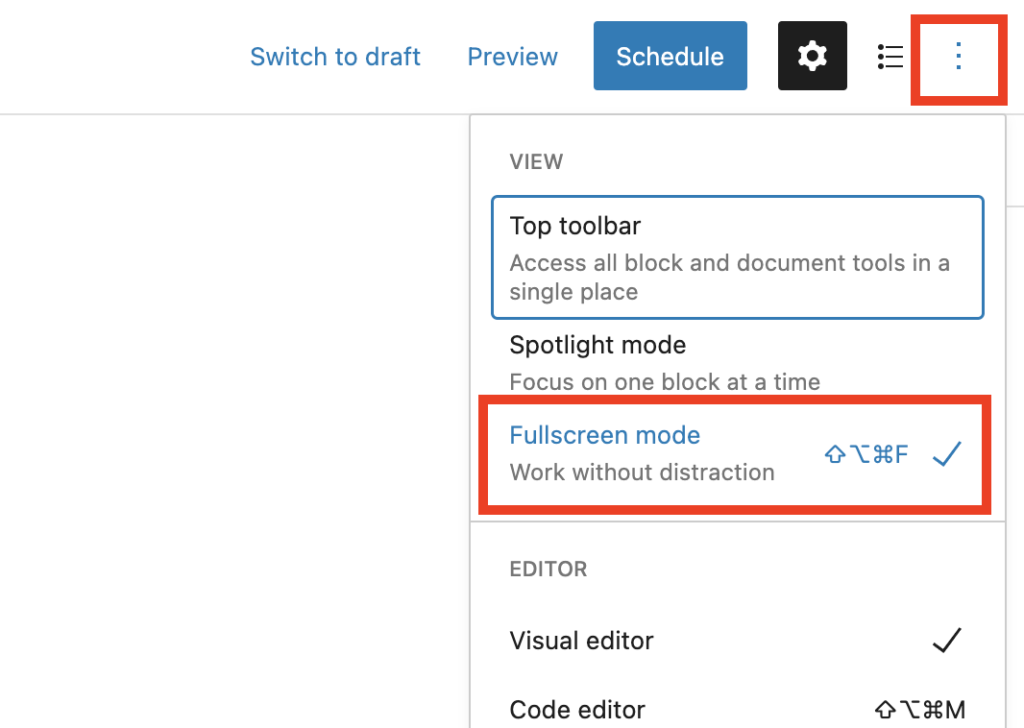Toggle the Top toolbar option
Screen dimensions: 1024x728
[737, 257]
